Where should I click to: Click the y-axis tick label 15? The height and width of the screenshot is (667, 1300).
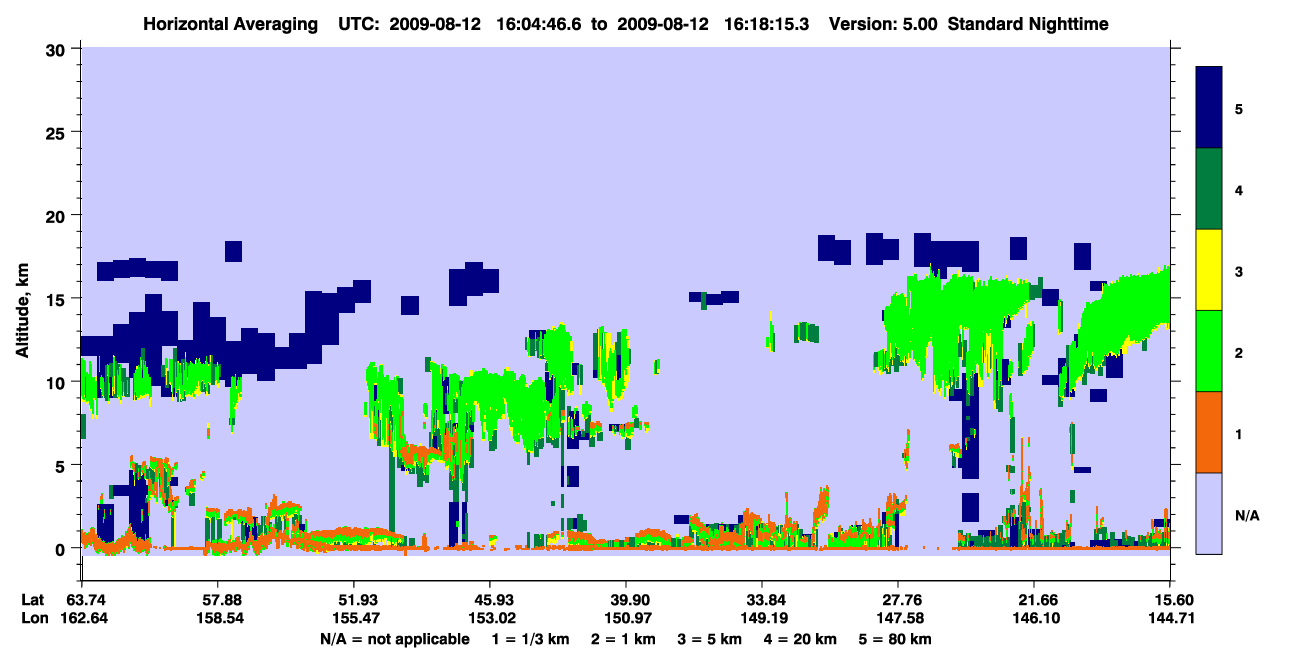[x=58, y=299]
